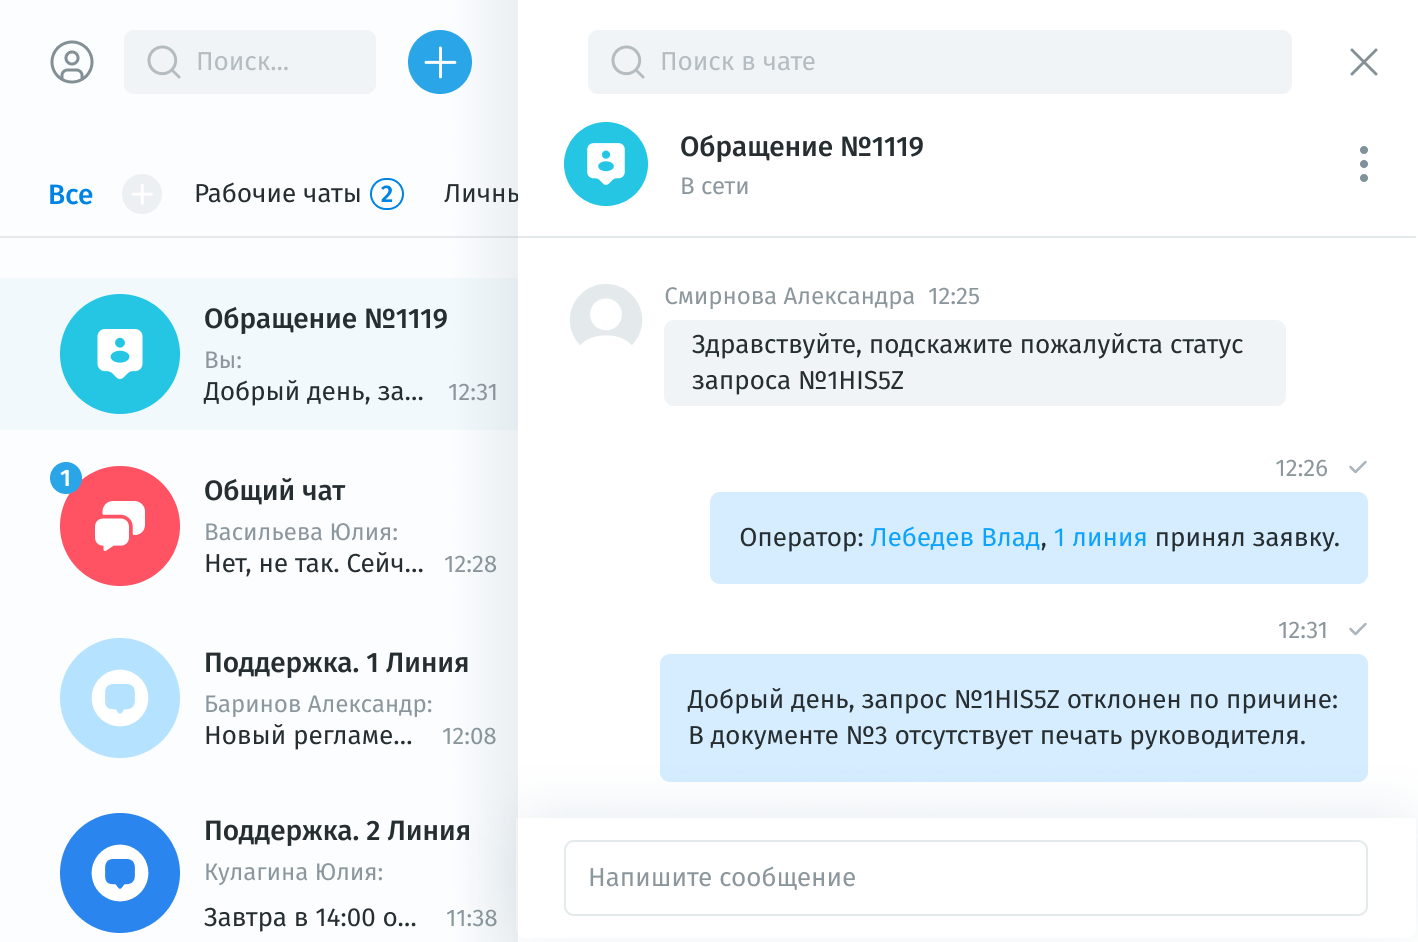
Task: Click the Напишите сообщение input field
Action: point(966,878)
